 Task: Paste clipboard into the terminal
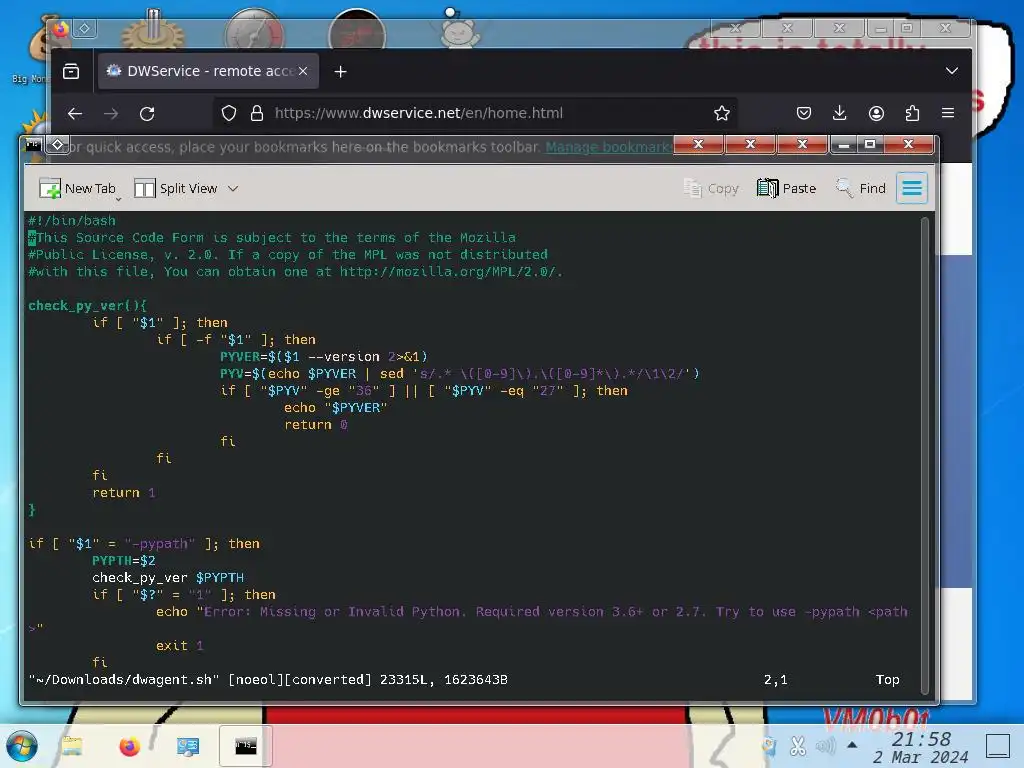[x=786, y=189]
